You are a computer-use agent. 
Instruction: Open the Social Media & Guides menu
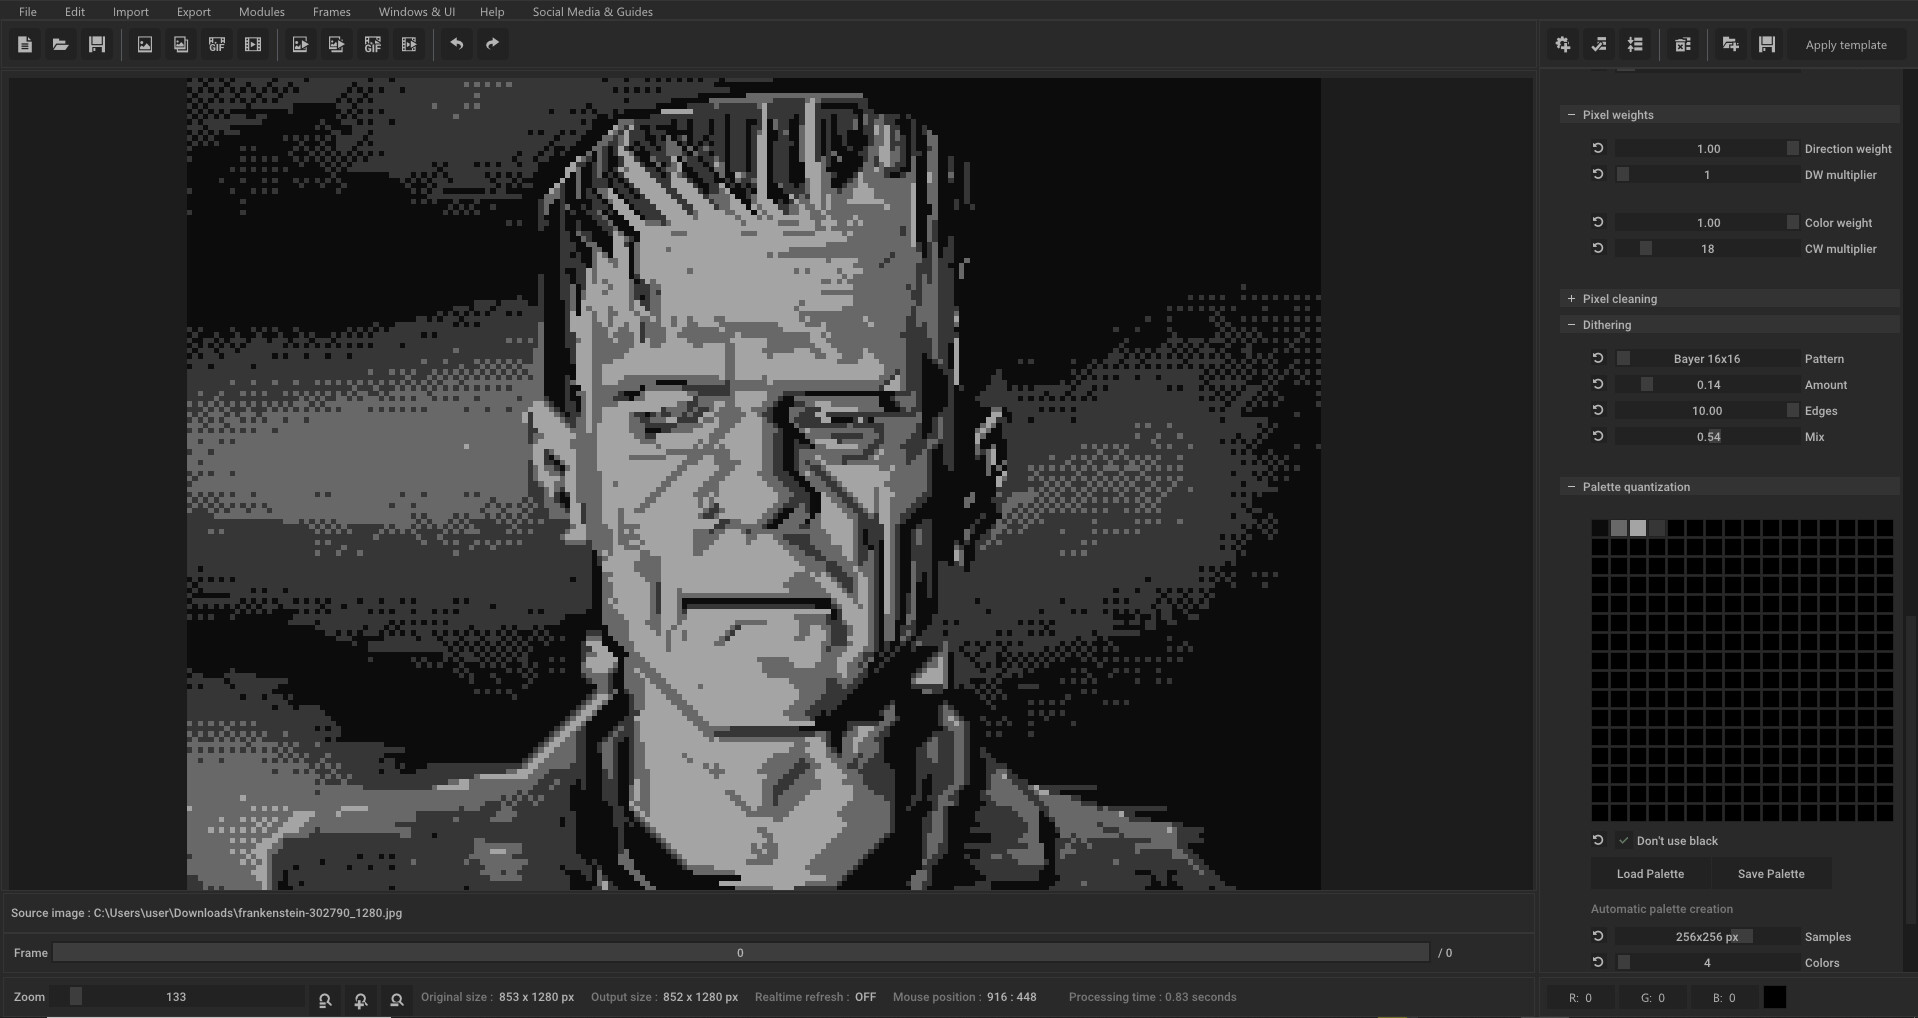(x=592, y=11)
